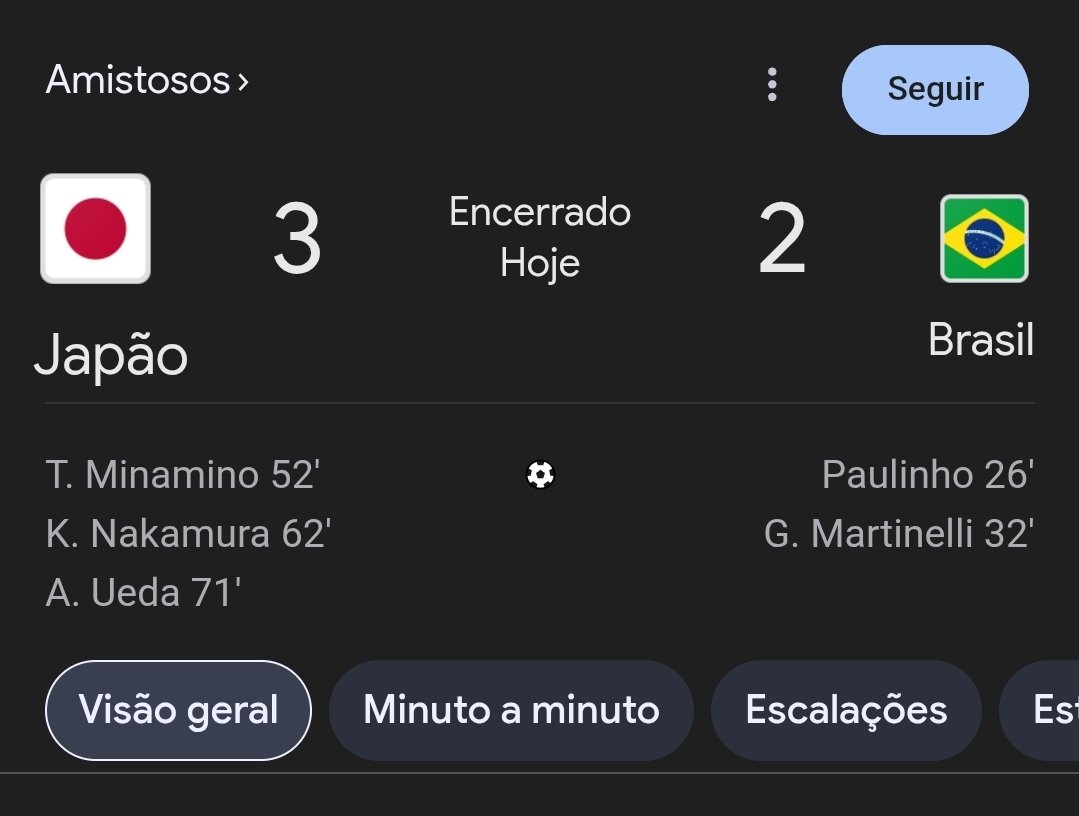The height and width of the screenshot is (816, 1079).
Task: Tap the Japan flag icon
Action: [96, 228]
